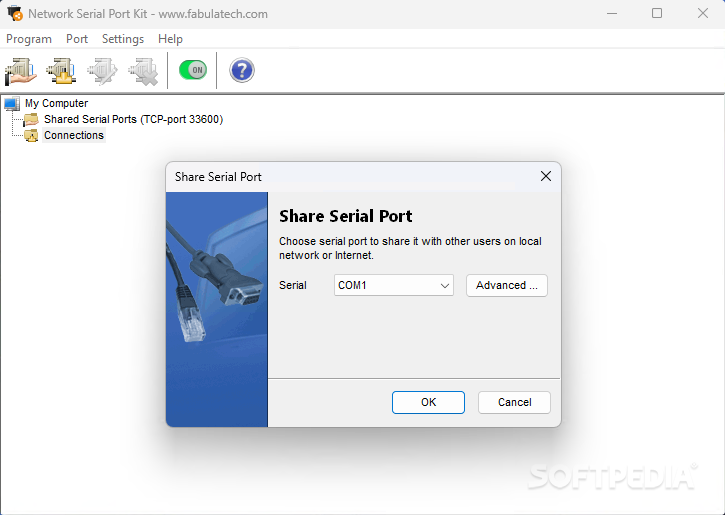Click the Advanced ... button
The width and height of the screenshot is (725, 515).
tap(507, 285)
